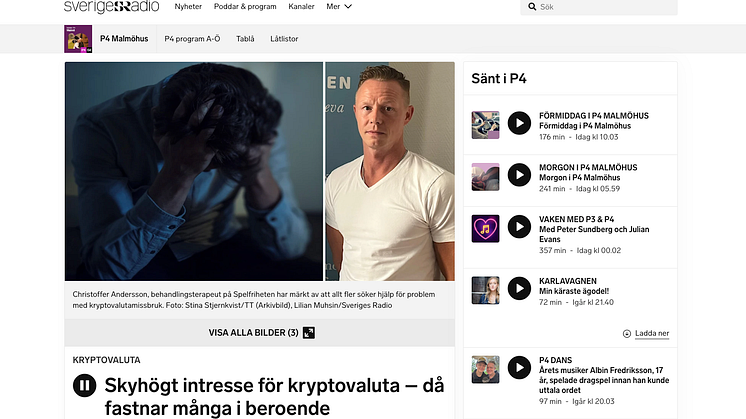
Task: Play Vaken med P3 & P4
Action: click(519, 227)
